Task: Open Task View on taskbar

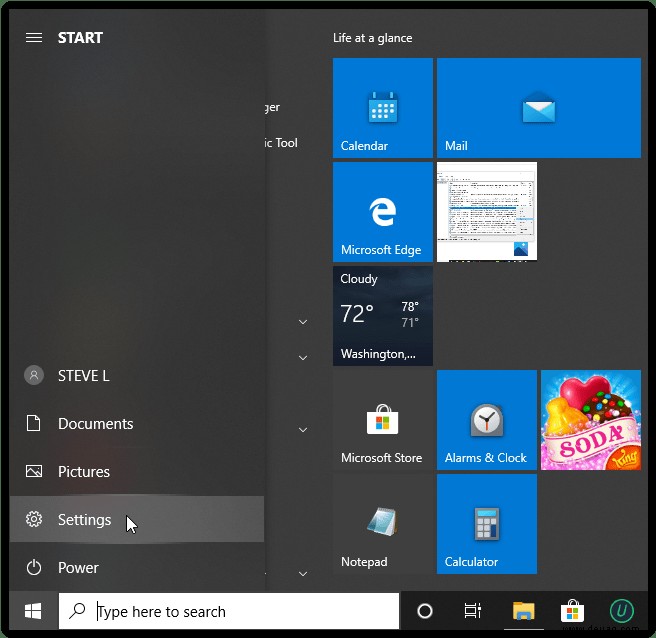Action: pos(473,611)
